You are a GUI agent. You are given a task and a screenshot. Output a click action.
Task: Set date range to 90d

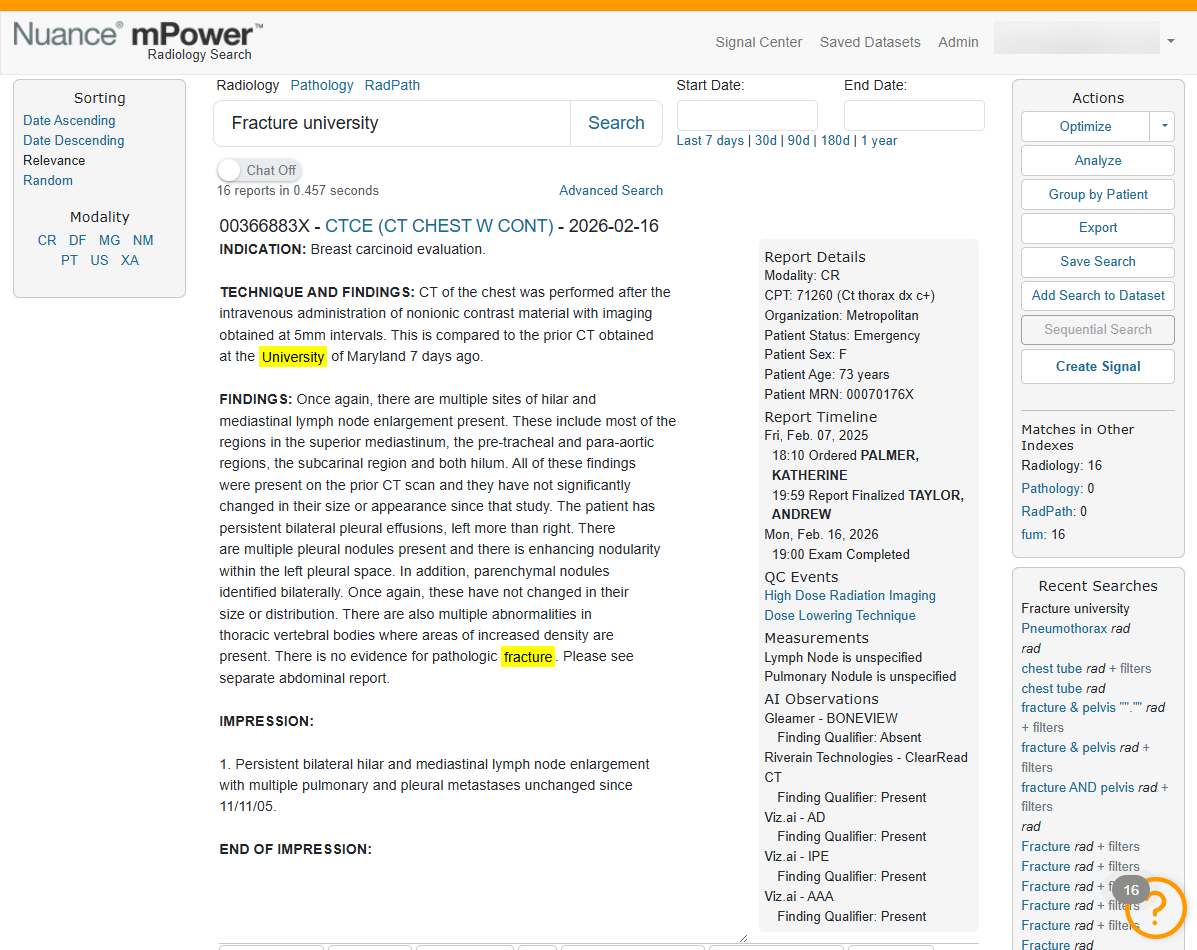(799, 141)
